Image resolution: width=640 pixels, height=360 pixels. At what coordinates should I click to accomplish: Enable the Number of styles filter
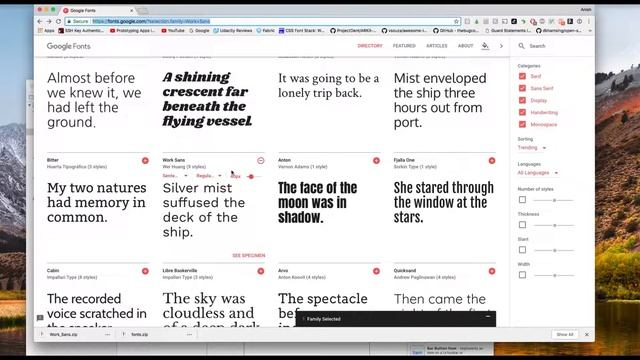[x=522, y=200]
